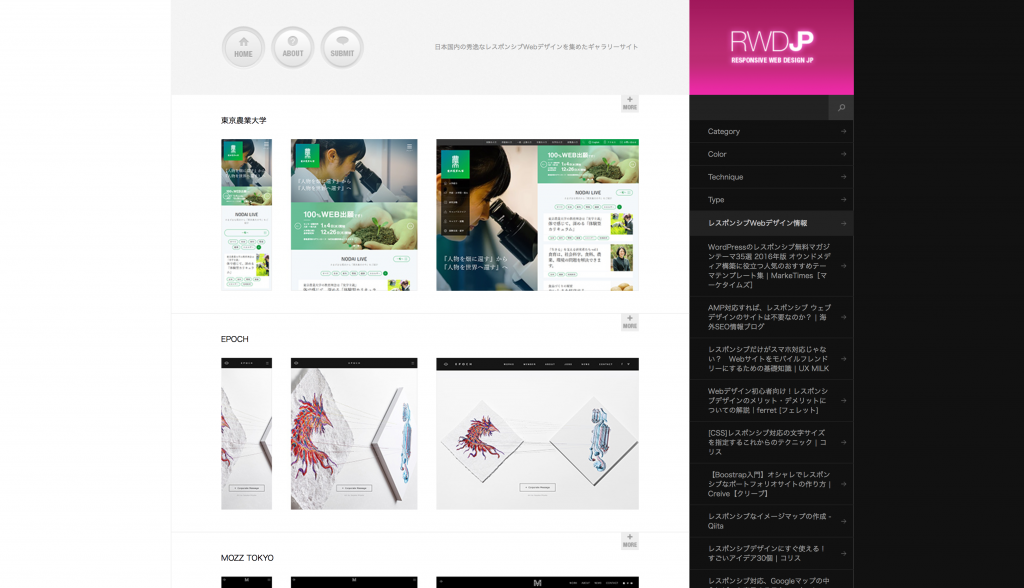View EPOCH mobile screenshot thumbnail

pos(246,434)
